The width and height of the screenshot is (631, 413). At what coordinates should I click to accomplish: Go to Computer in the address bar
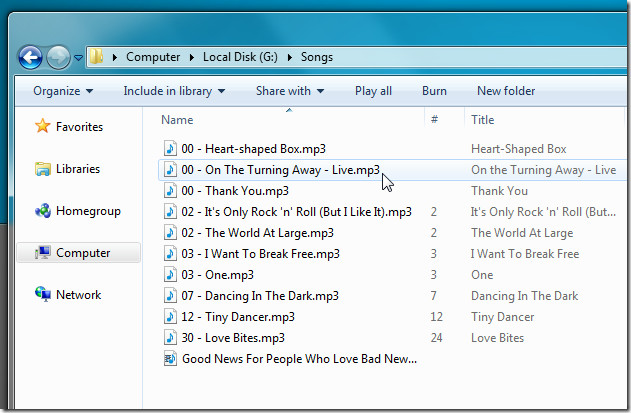coord(153,57)
